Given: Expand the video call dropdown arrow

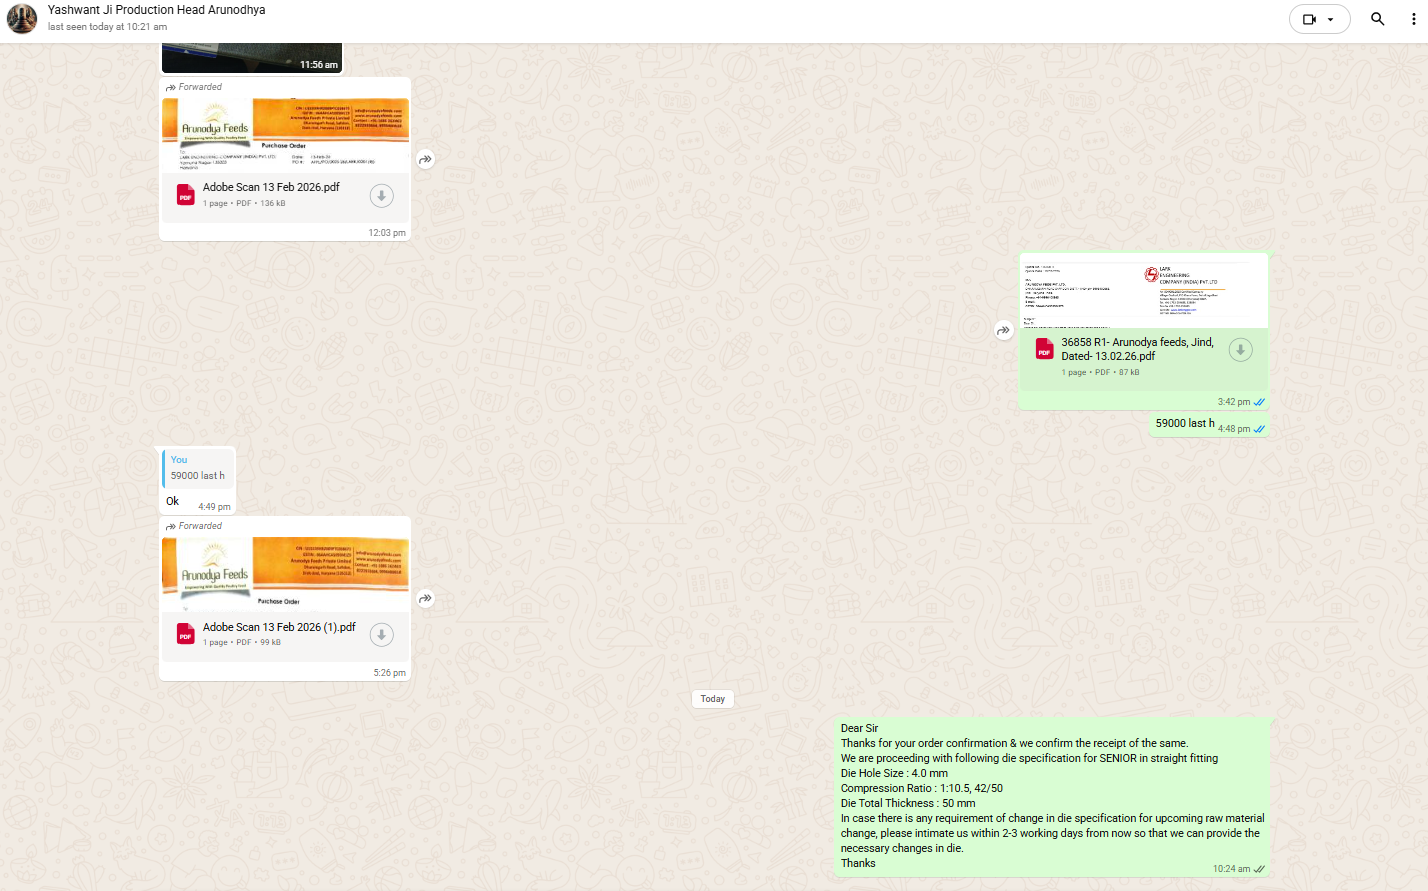Looking at the screenshot, I should (1331, 19).
